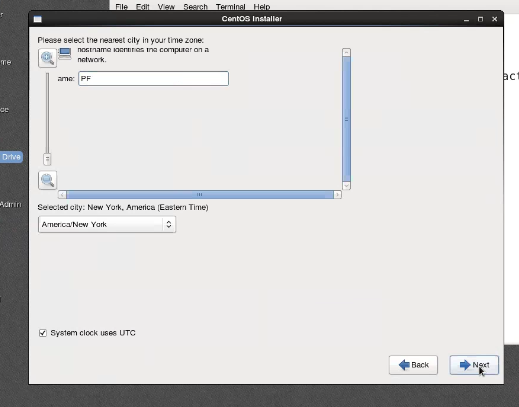Open the Help menu in terminal window
The image size is (519, 407).
[x=262, y=7]
